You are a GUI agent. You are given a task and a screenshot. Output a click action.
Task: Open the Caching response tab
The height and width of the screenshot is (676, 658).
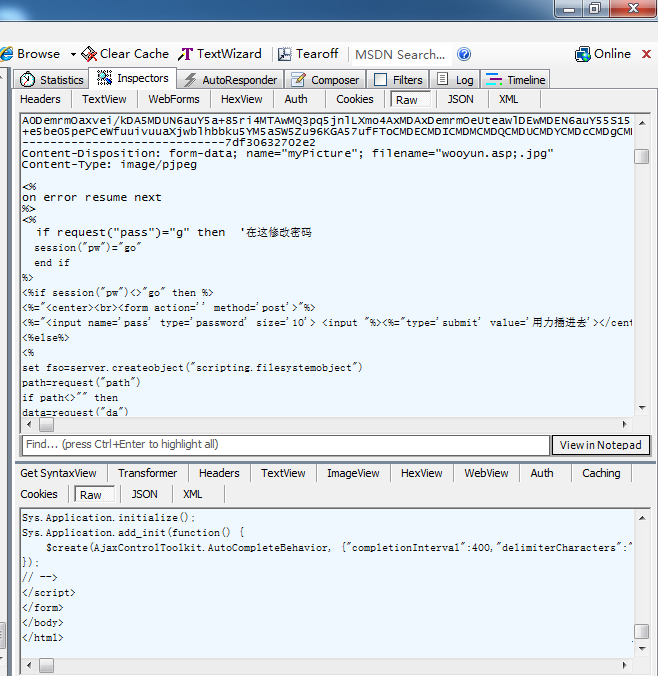[601, 473]
